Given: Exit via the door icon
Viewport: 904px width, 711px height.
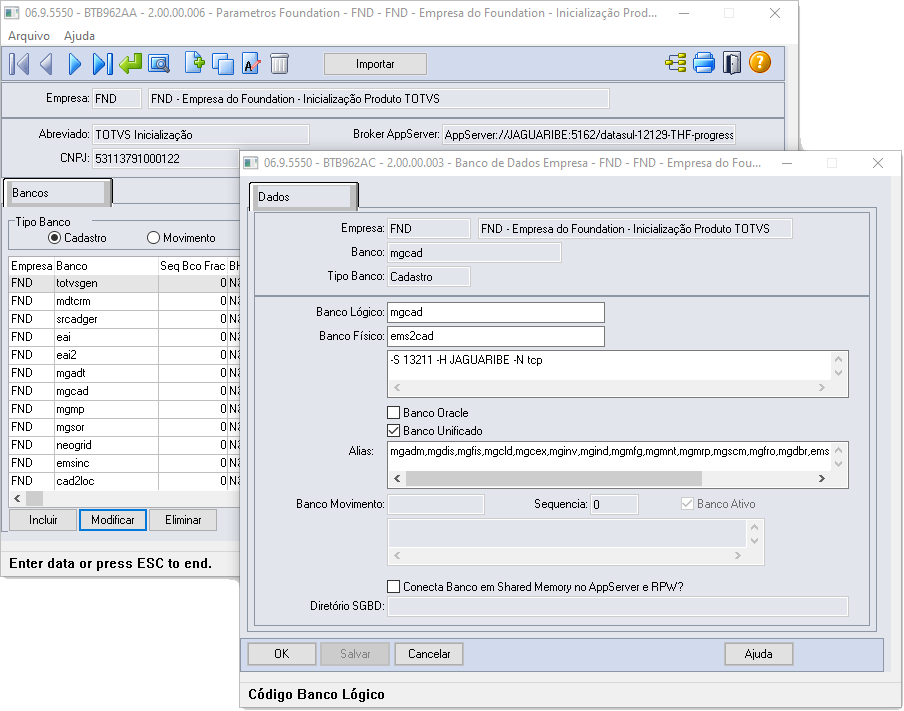Looking at the screenshot, I should point(733,63).
